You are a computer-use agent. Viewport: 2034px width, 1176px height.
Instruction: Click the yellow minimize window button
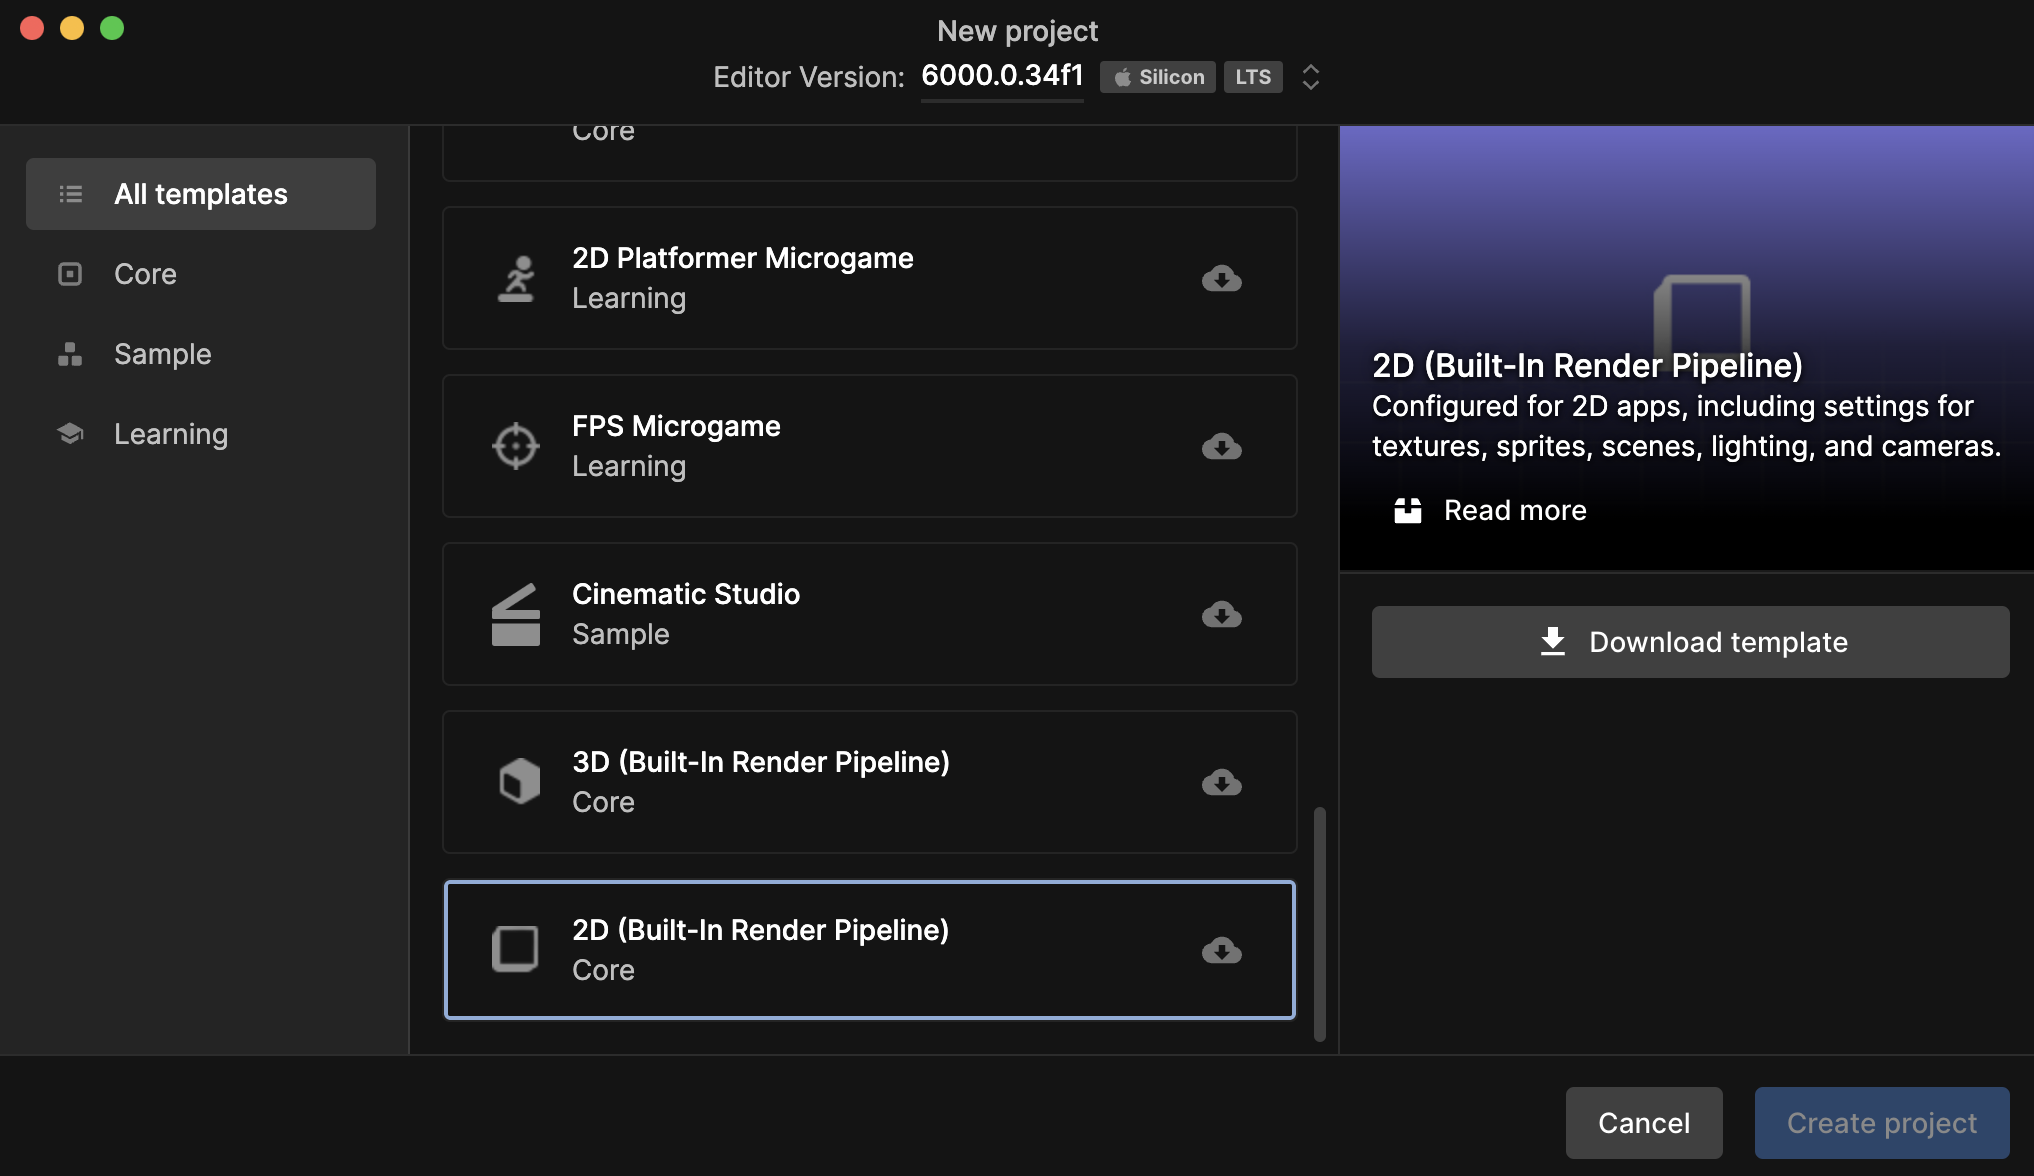[72, 28]
